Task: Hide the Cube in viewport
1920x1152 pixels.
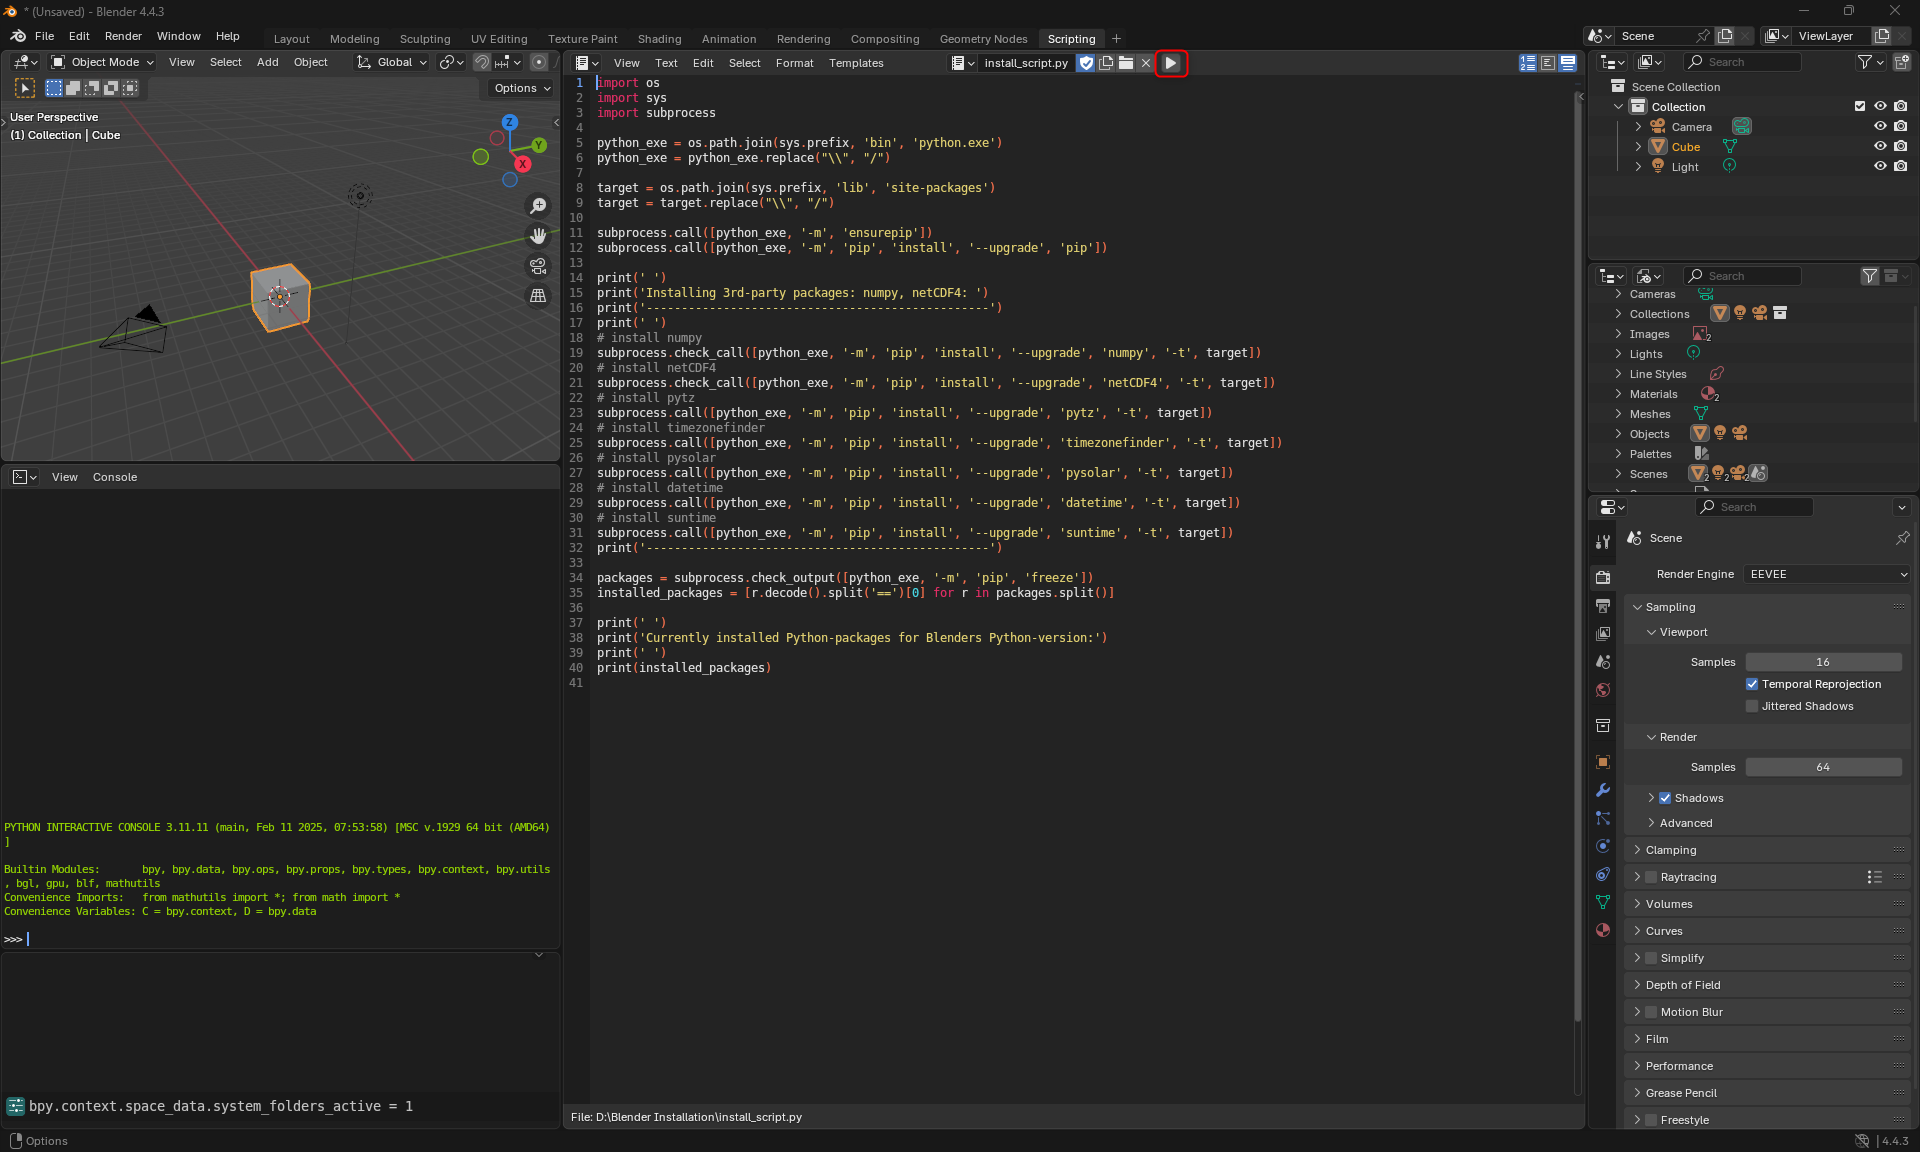Action: [1880, 146]
